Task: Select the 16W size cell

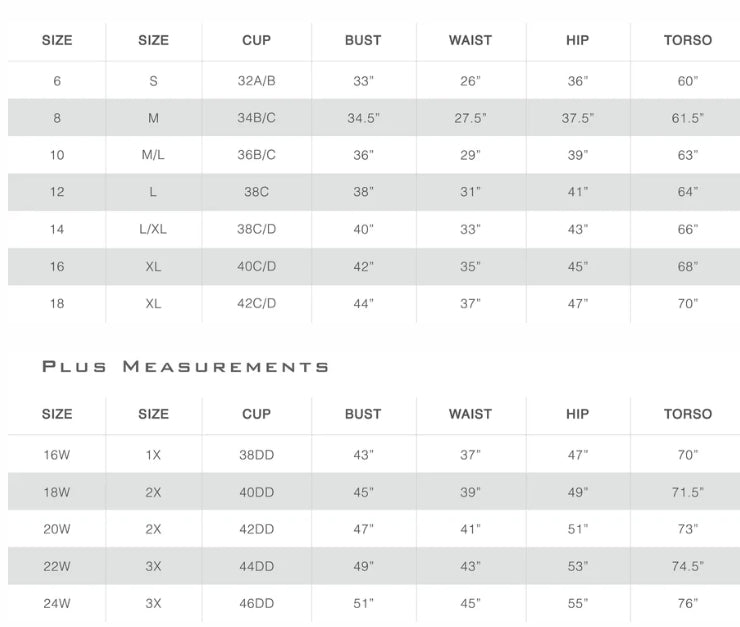Action: pyautogui.click(x=57, y=455)
